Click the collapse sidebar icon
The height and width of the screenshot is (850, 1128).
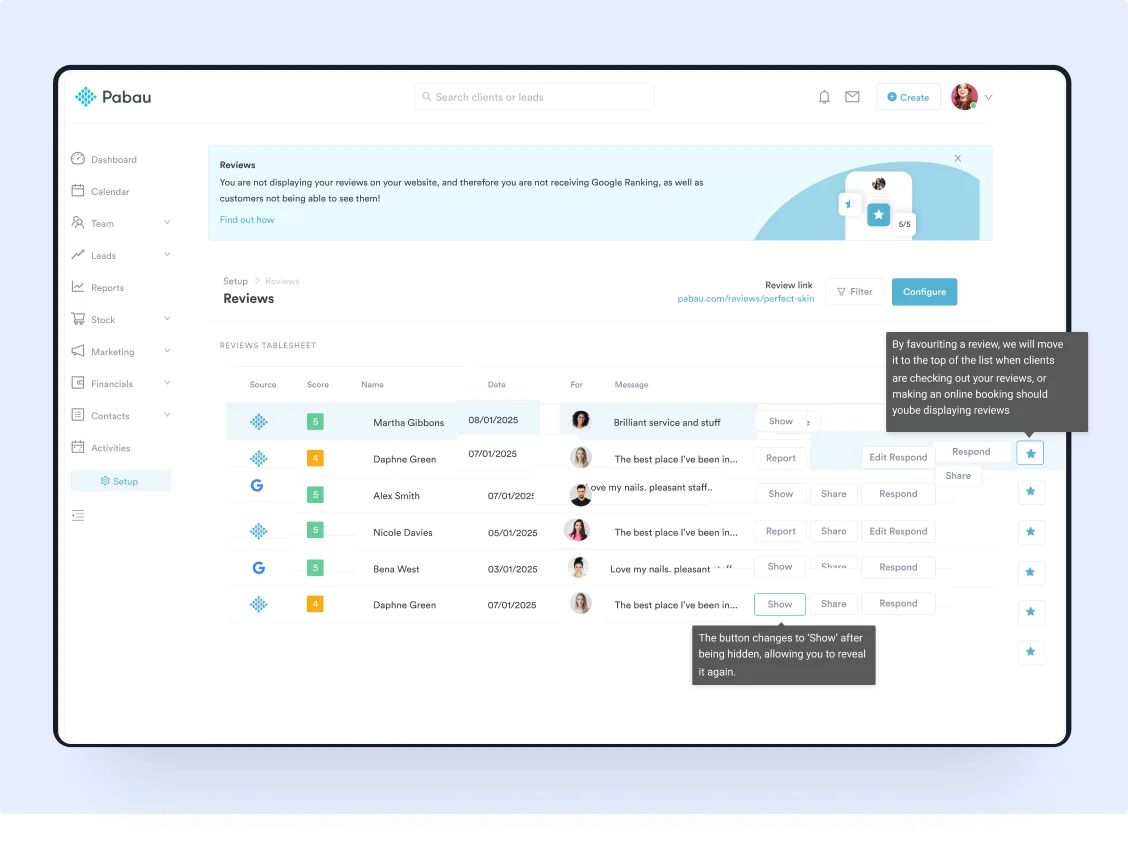click(78, 515)
